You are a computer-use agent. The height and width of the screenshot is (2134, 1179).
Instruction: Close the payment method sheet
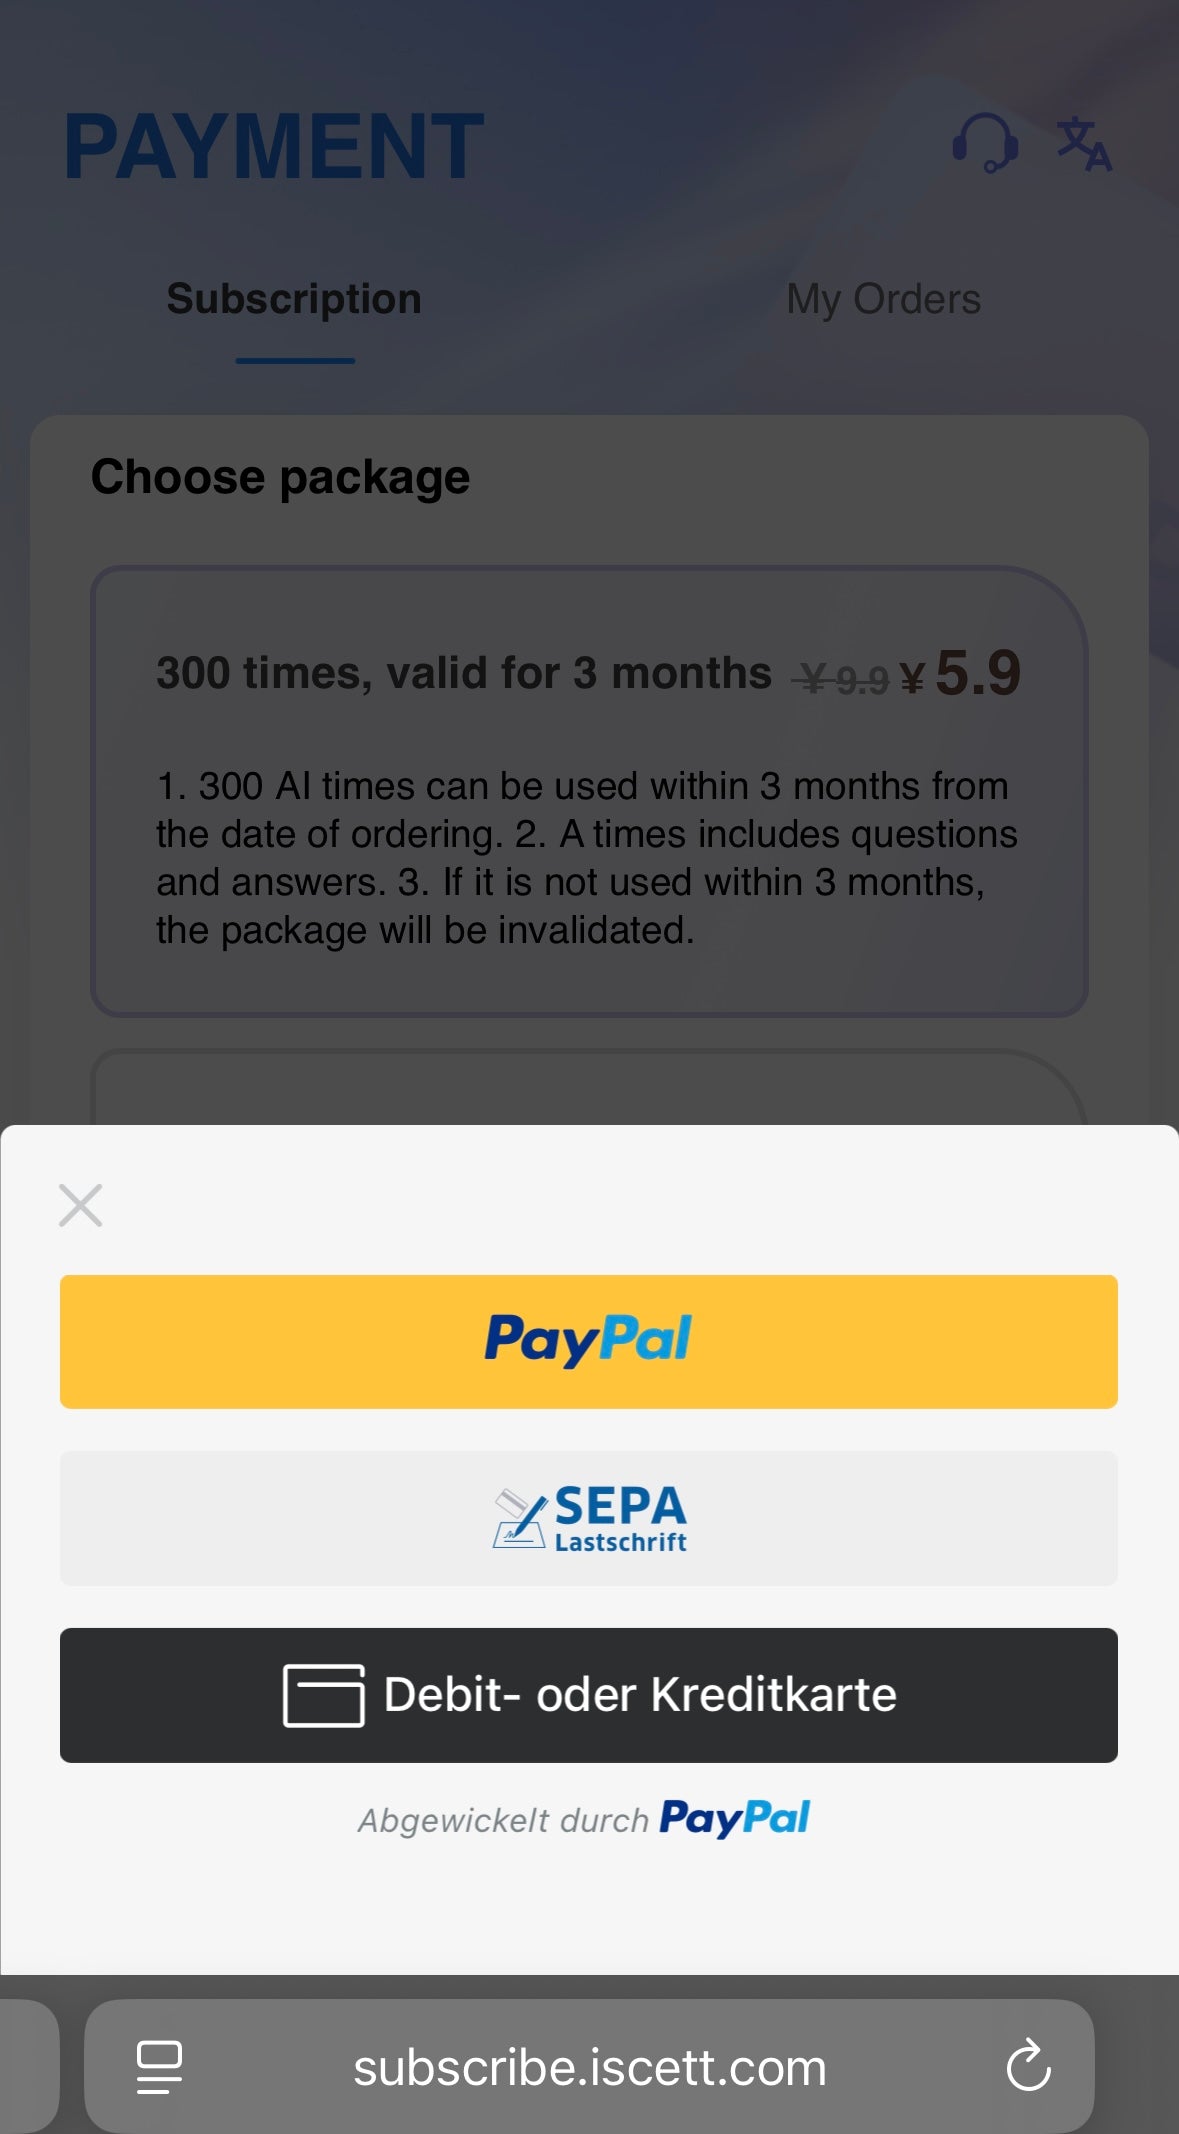(81, 1205)
